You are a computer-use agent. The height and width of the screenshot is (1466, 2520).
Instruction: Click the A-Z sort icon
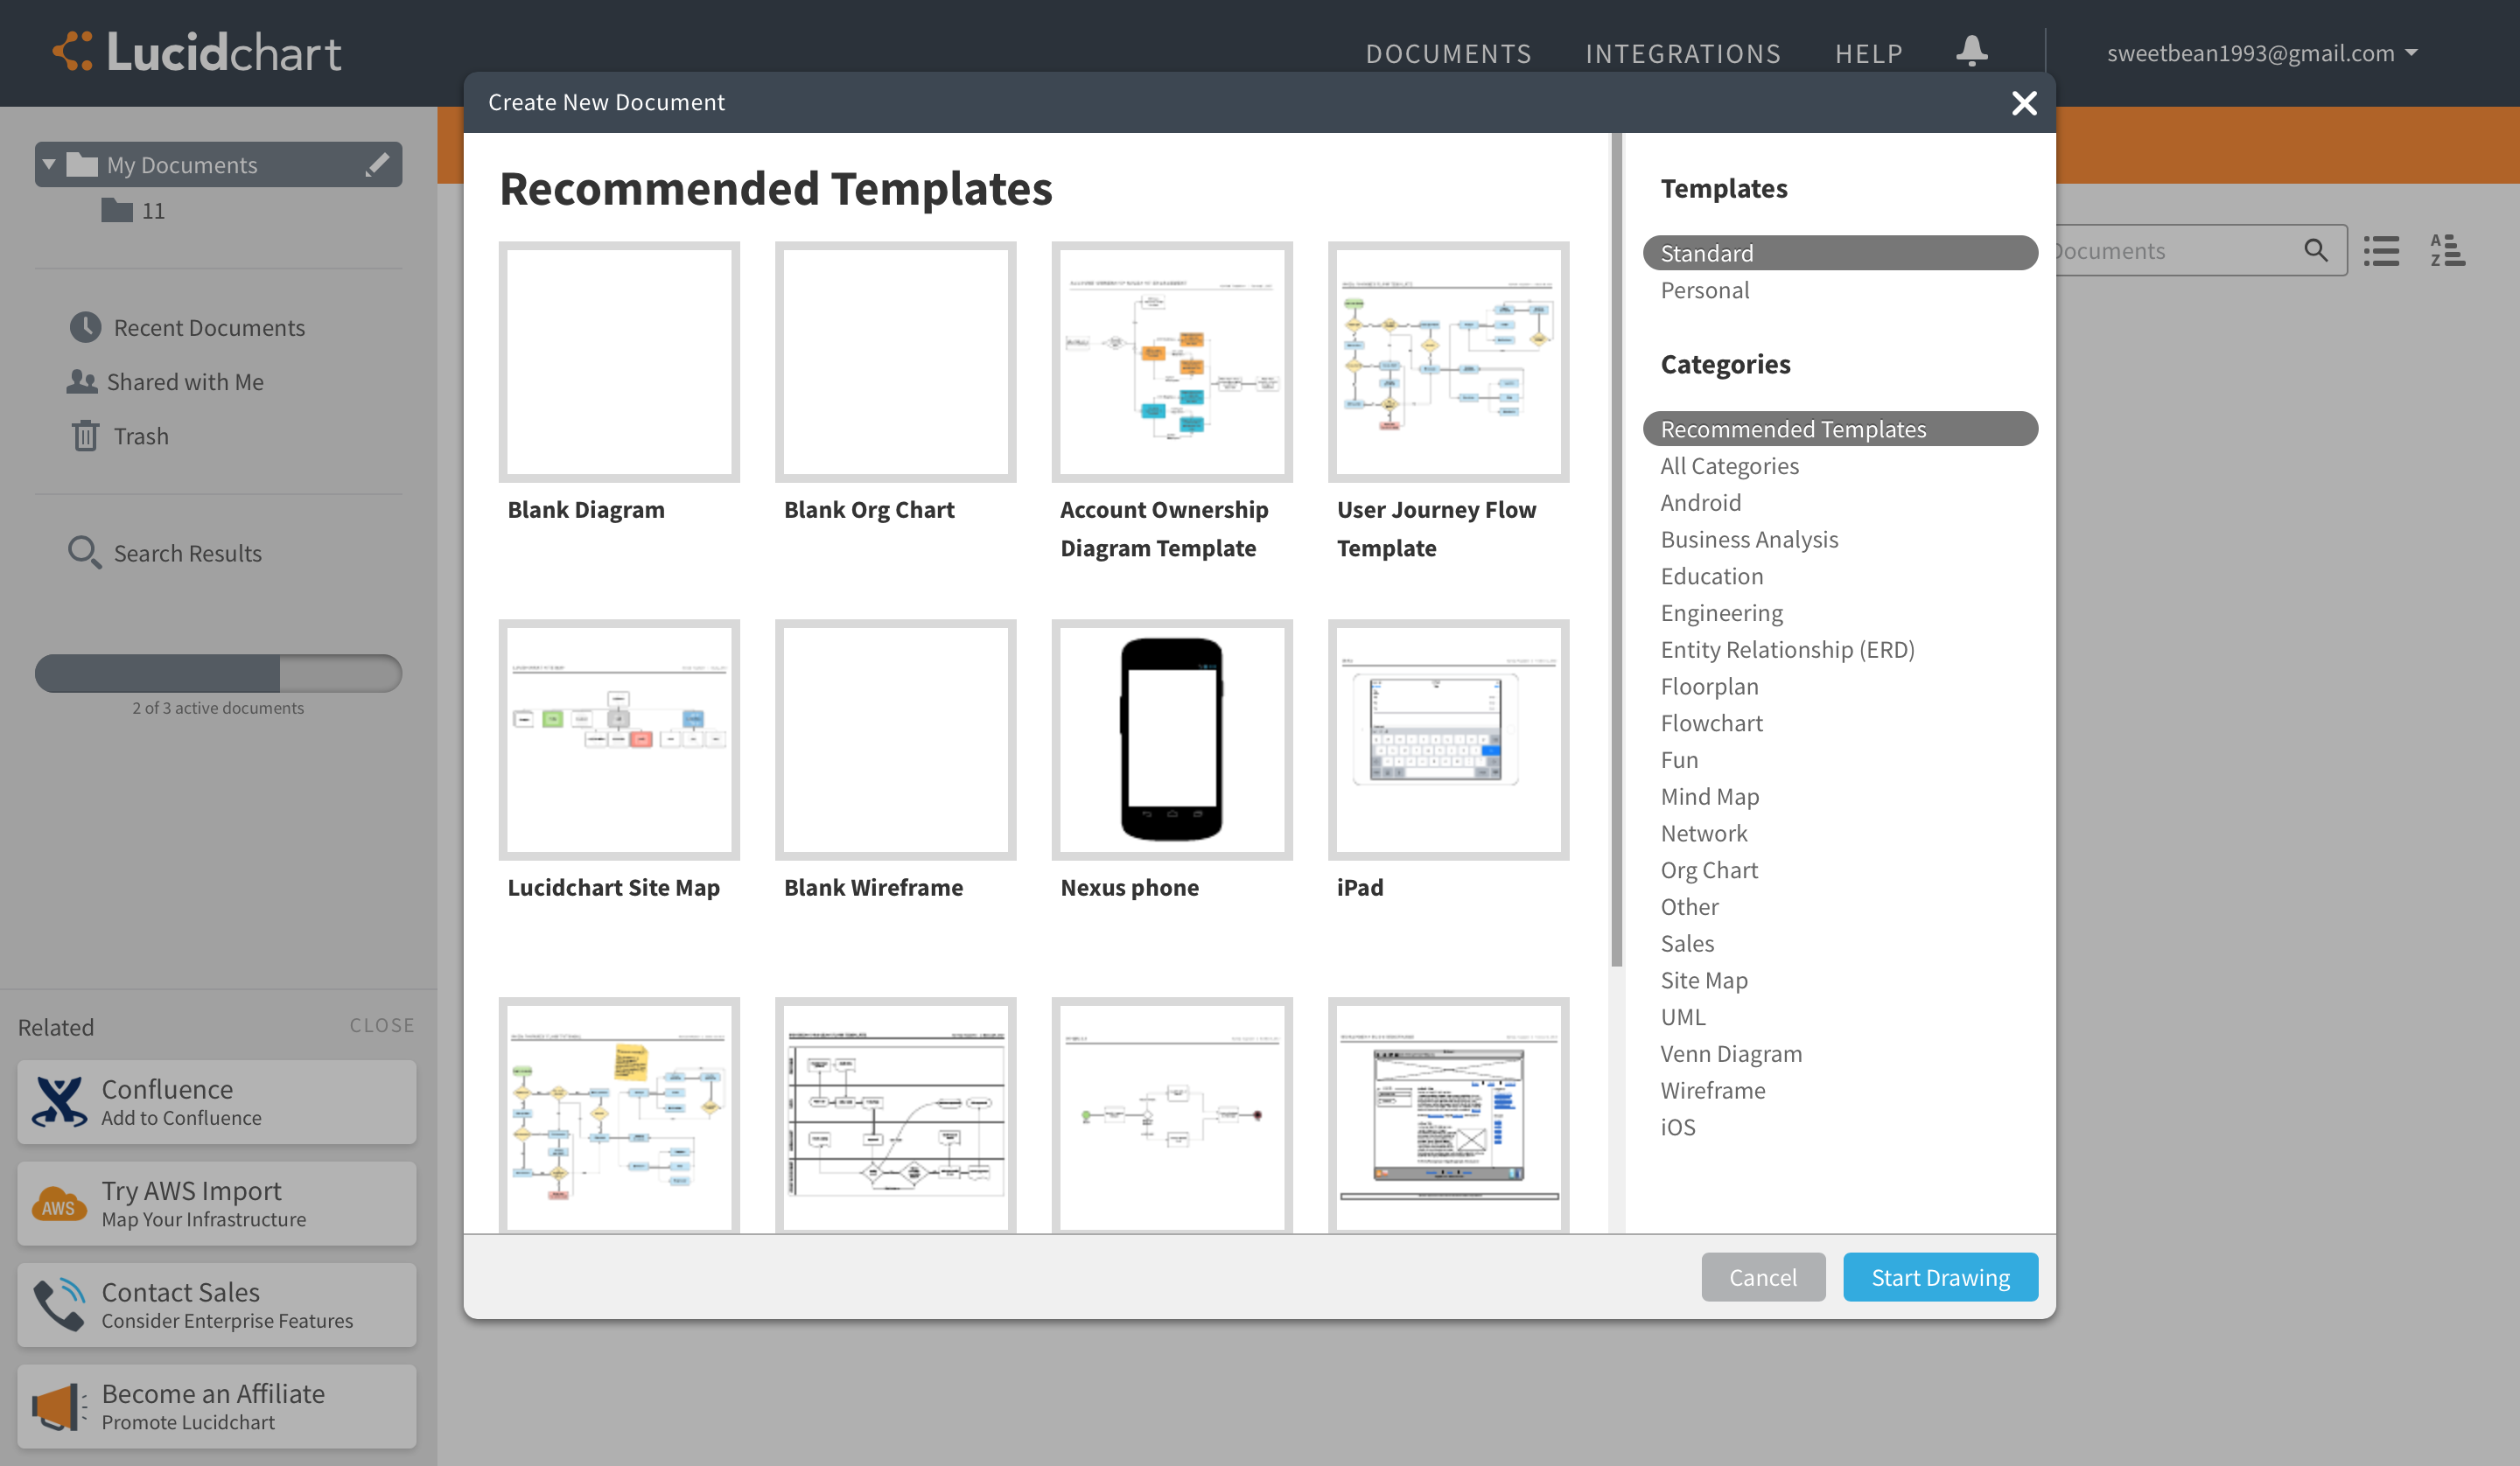click(x=2447, y=250)
